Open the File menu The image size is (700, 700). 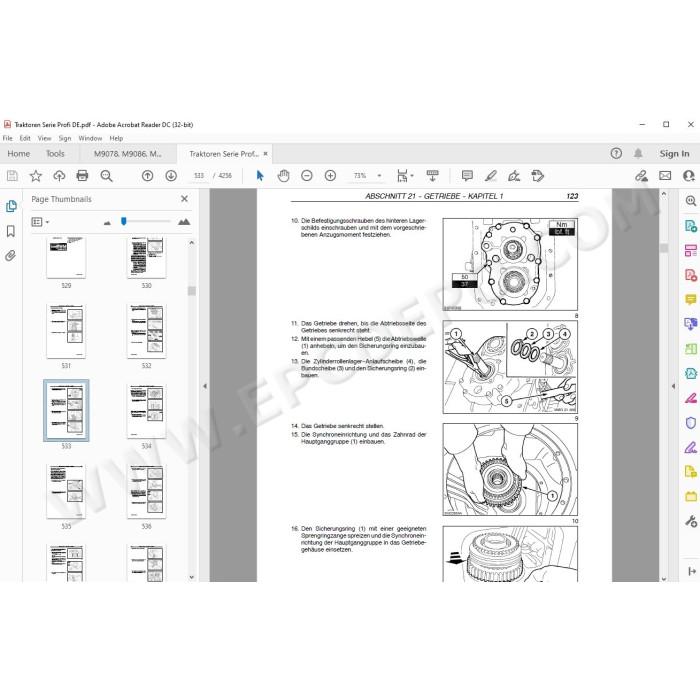(x=8, y=138)
